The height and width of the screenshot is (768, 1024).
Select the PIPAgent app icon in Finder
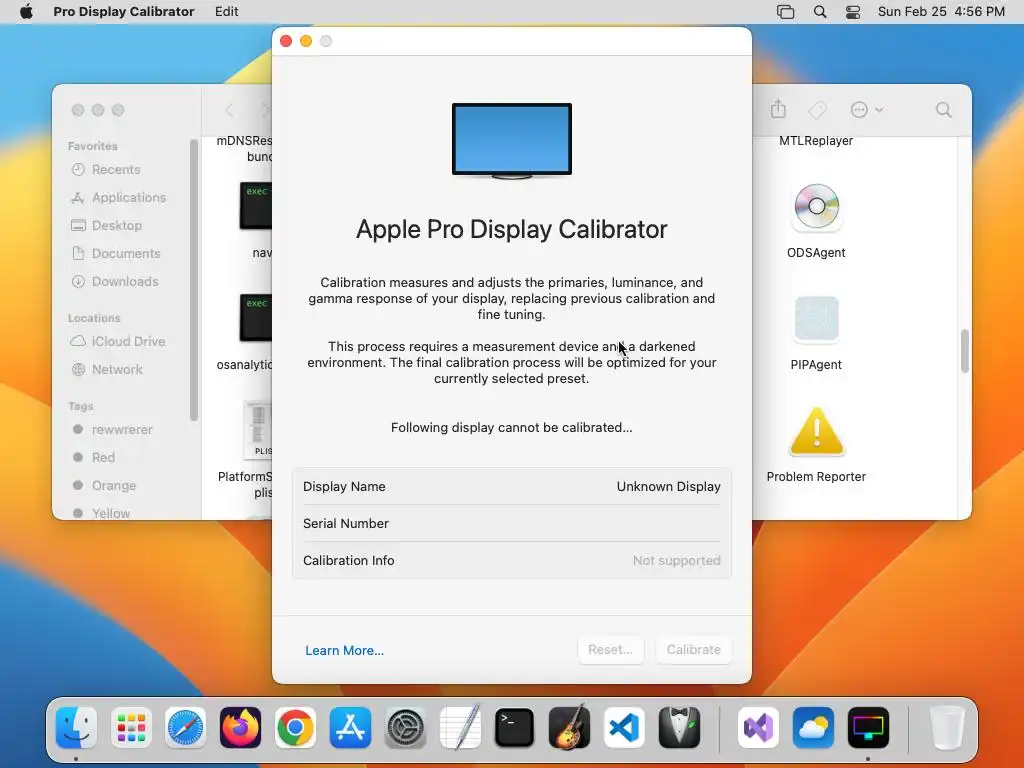coord(816,319)
